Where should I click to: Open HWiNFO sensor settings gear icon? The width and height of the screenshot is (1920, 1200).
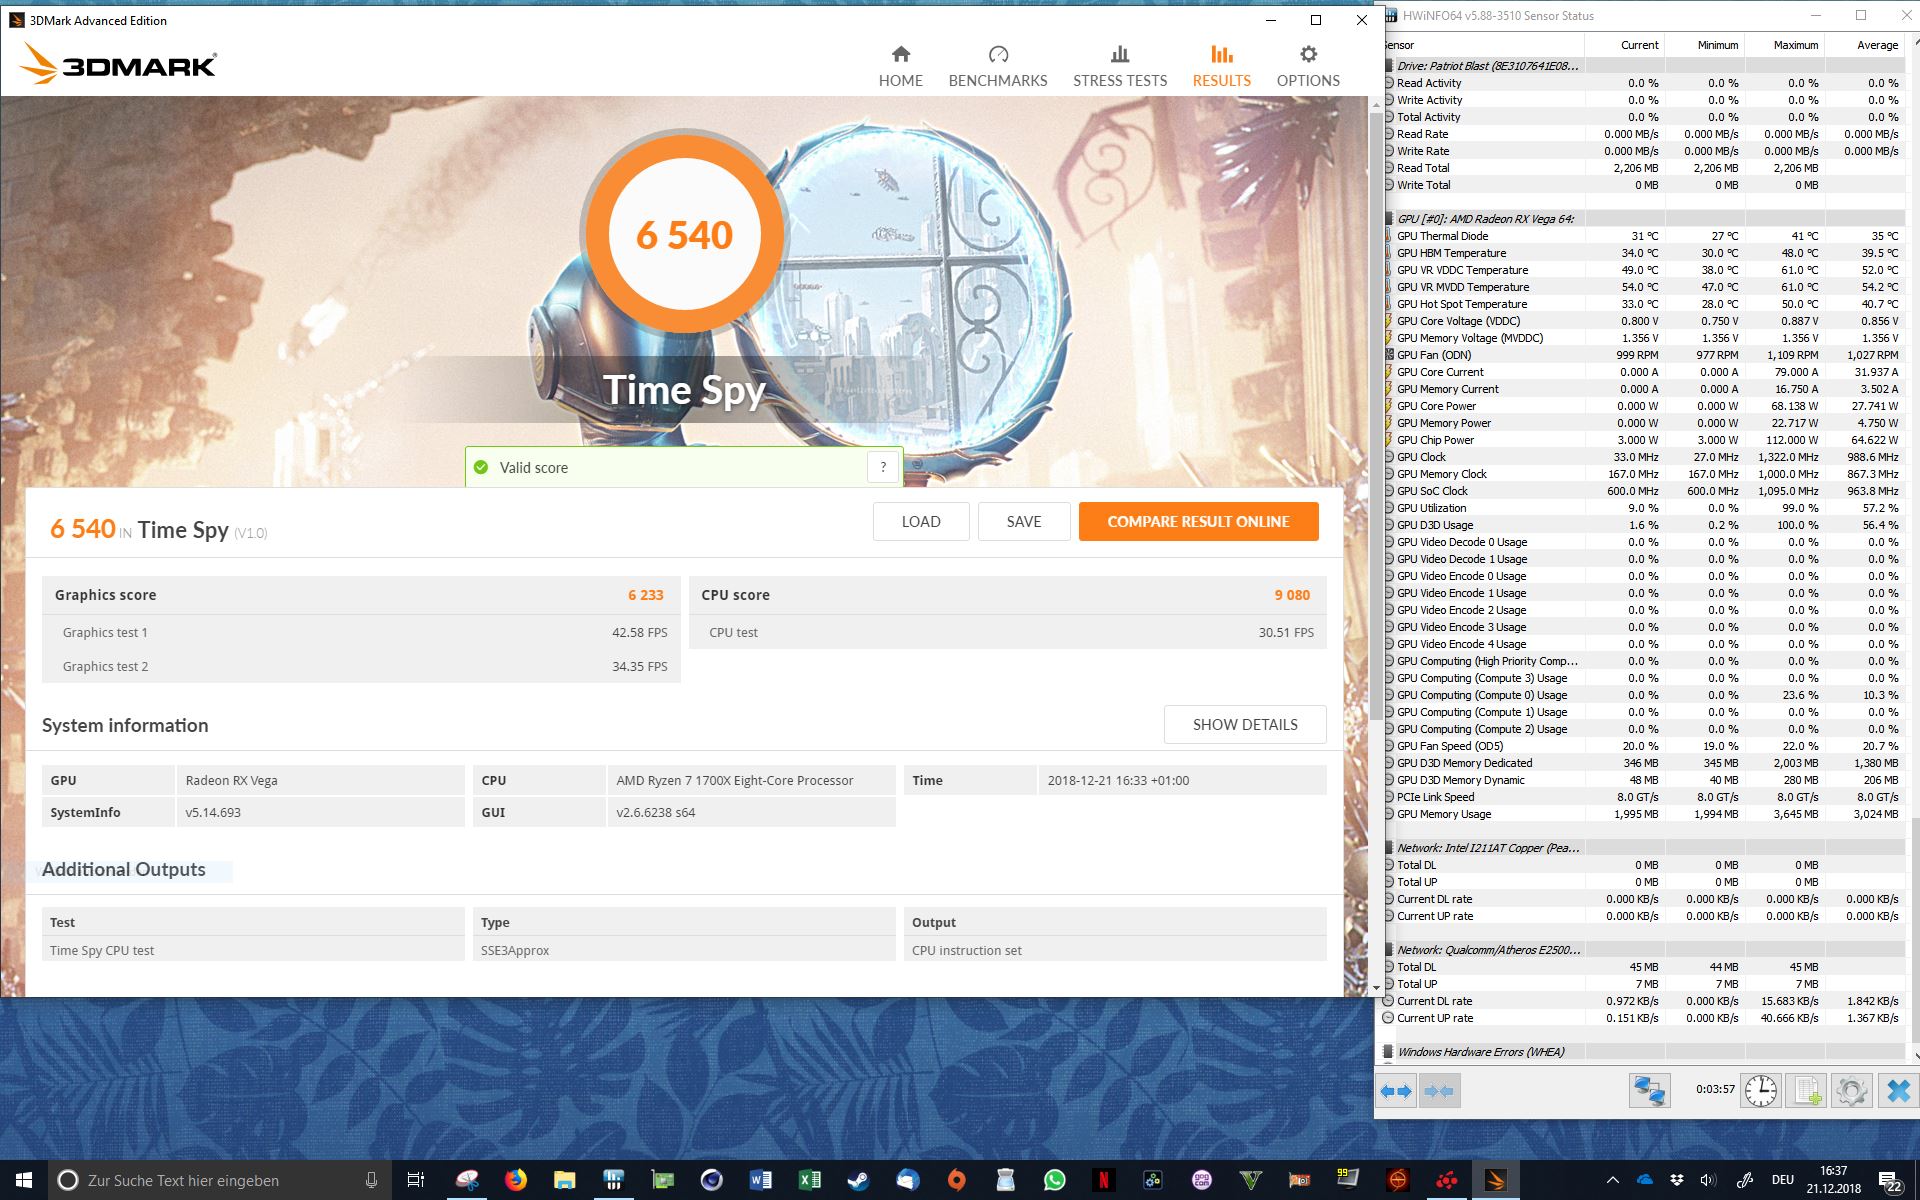pos(1851,1091)
